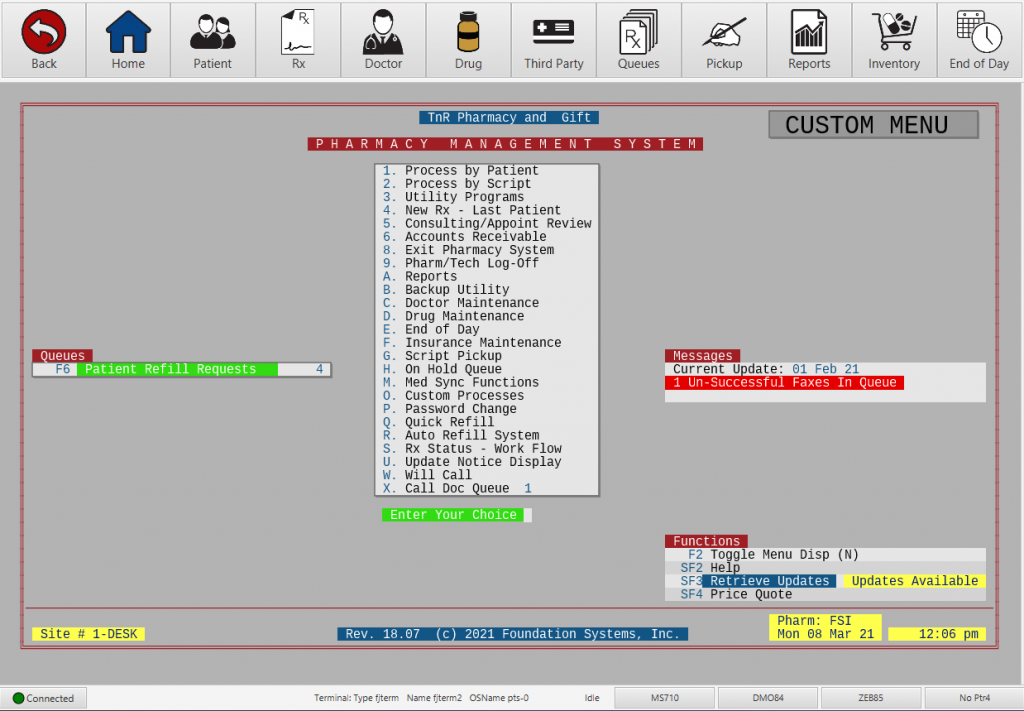This screenshot has height=711, width=1024.
Task: Click the MS710 status bar button
Action: pyautogui.click(x=665, y=698)
